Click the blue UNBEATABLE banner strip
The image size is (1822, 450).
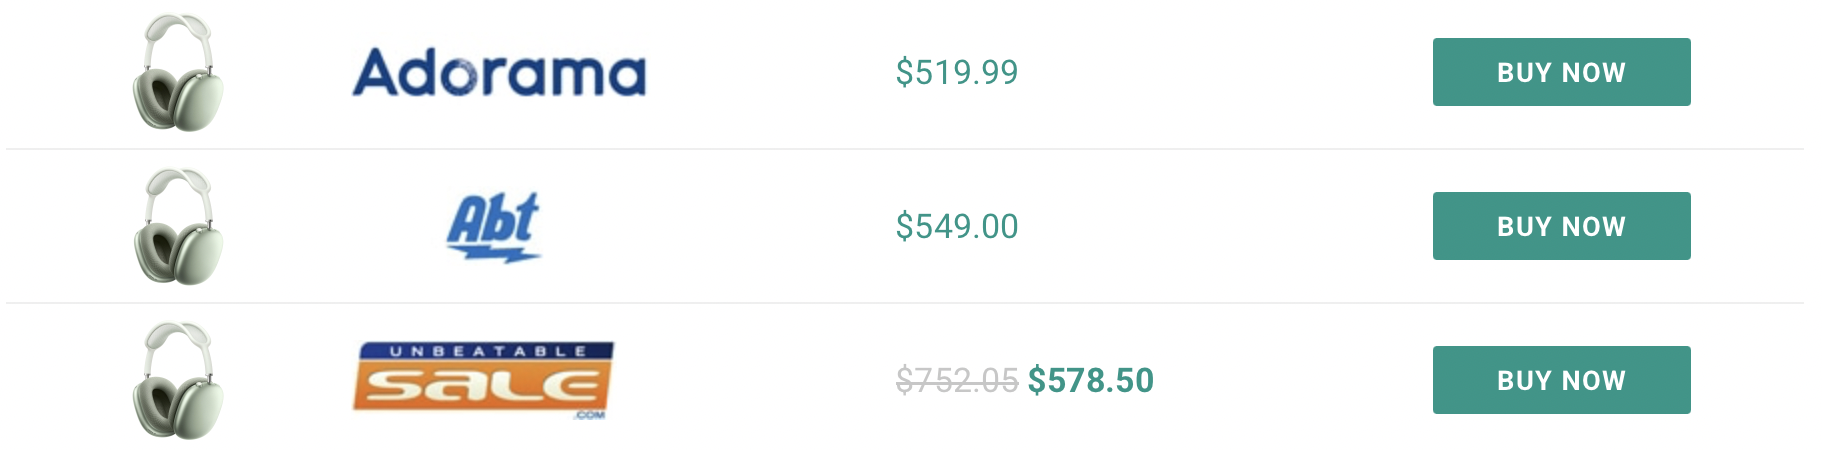point(487,351)
